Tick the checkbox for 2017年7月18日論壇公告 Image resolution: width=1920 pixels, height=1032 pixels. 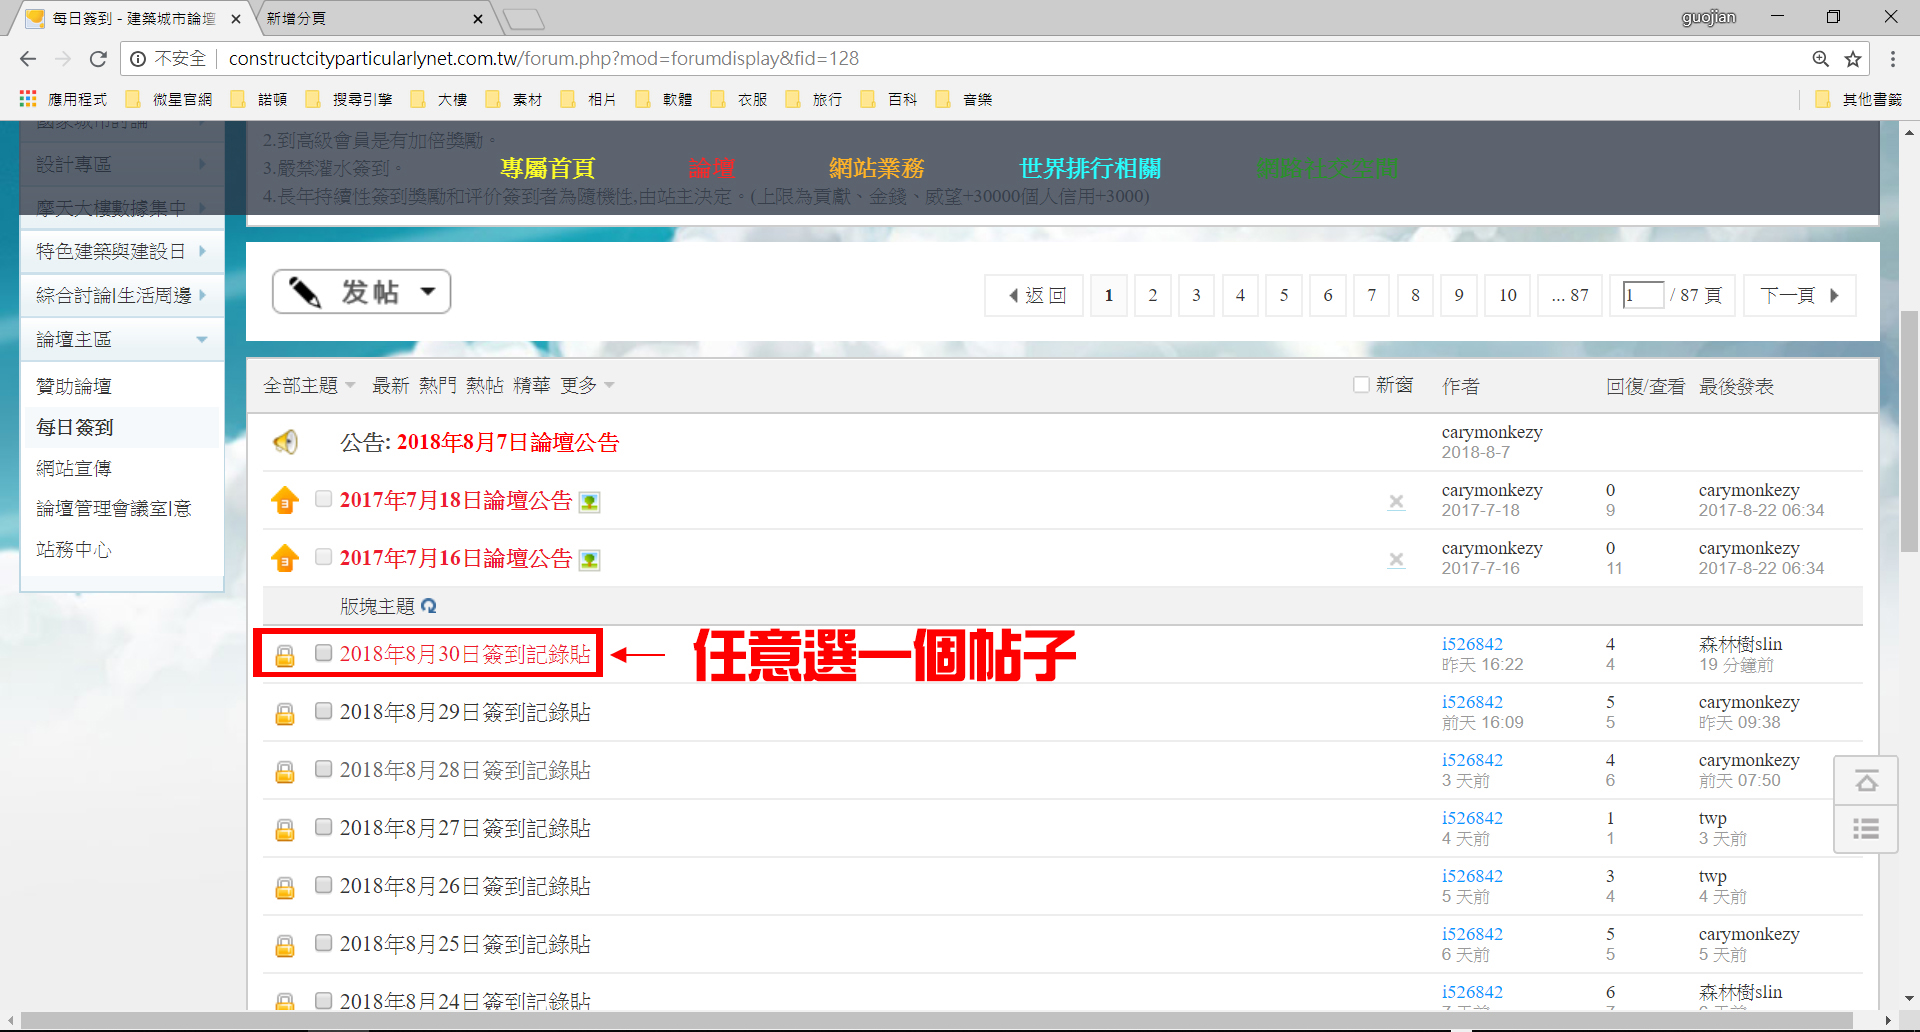(x=323, y=499)
